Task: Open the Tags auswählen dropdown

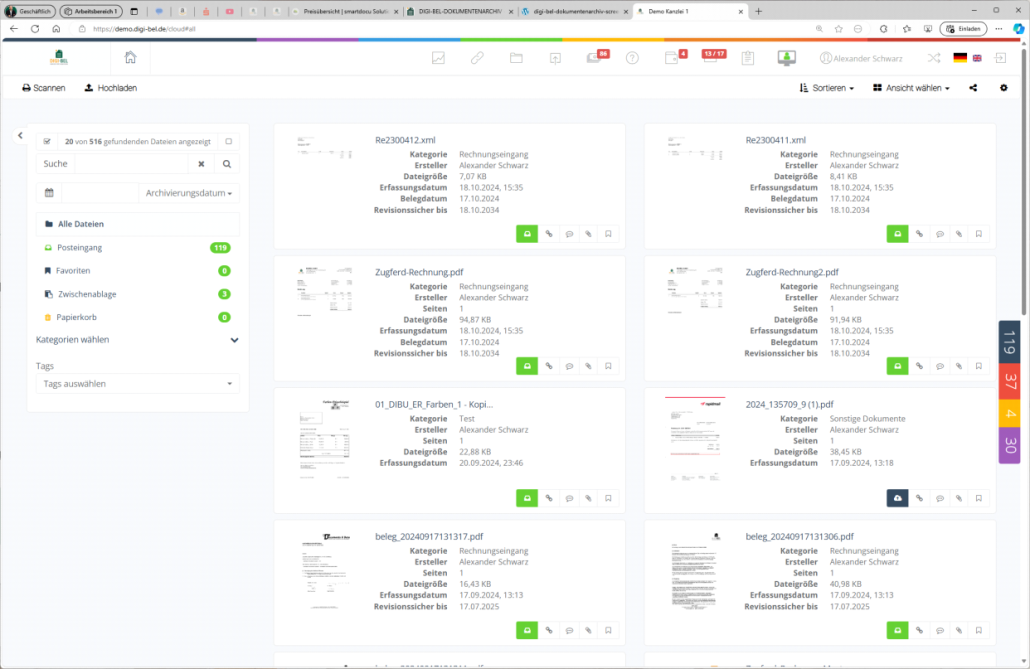Action: tap(137, 384)
